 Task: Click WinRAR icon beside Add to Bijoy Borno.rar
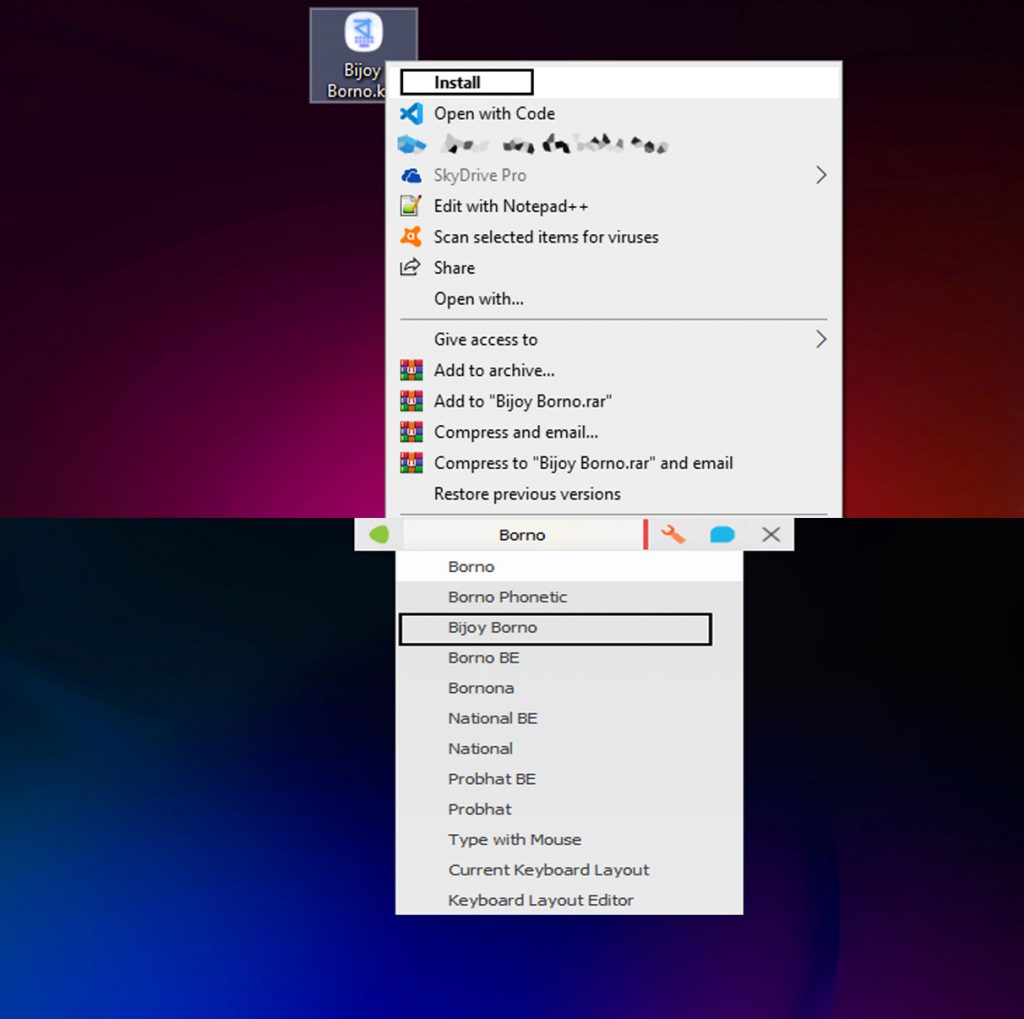[x=411, y=401]
